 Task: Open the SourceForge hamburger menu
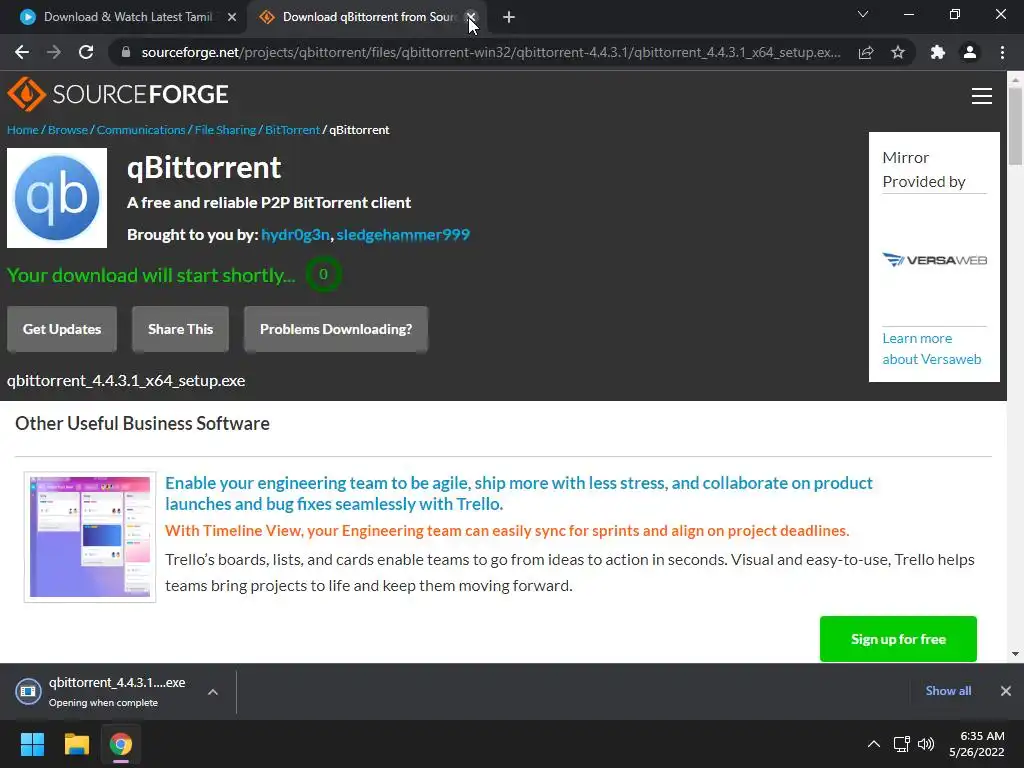pos(982,96)
